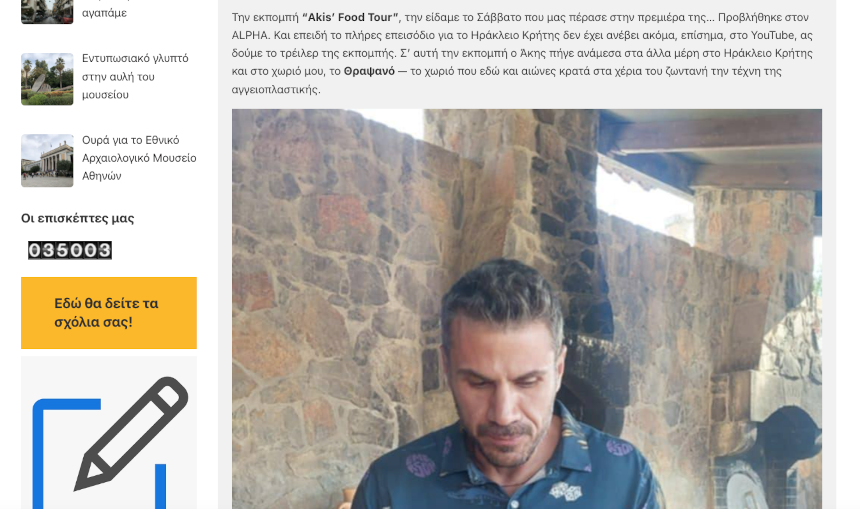Image resolution: width=860 pixels, height=509 pixels.
Task: Open the partially visible street thumbnail at top
Action: (x=47, y=12)
